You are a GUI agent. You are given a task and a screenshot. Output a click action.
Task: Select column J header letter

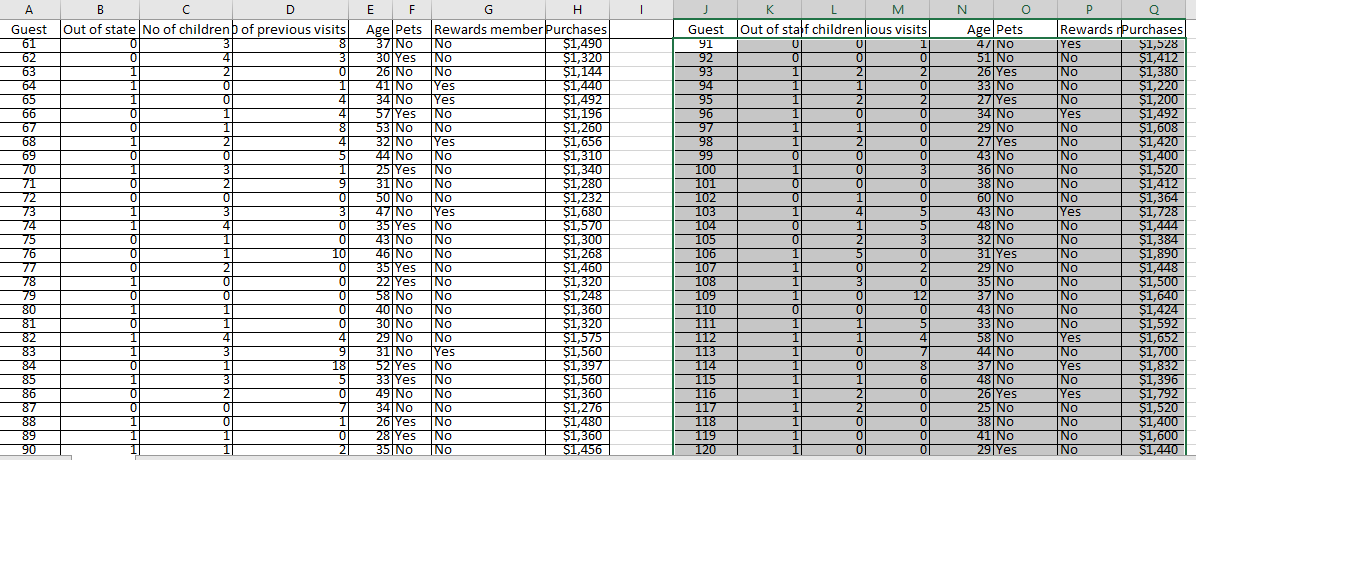(x=705, y=10)
